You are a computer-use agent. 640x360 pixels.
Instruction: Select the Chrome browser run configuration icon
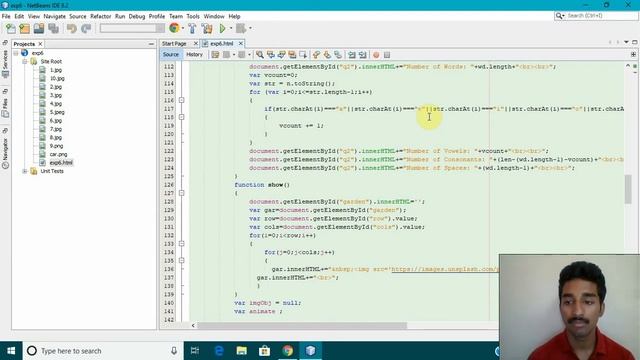(x=174, y=28)
